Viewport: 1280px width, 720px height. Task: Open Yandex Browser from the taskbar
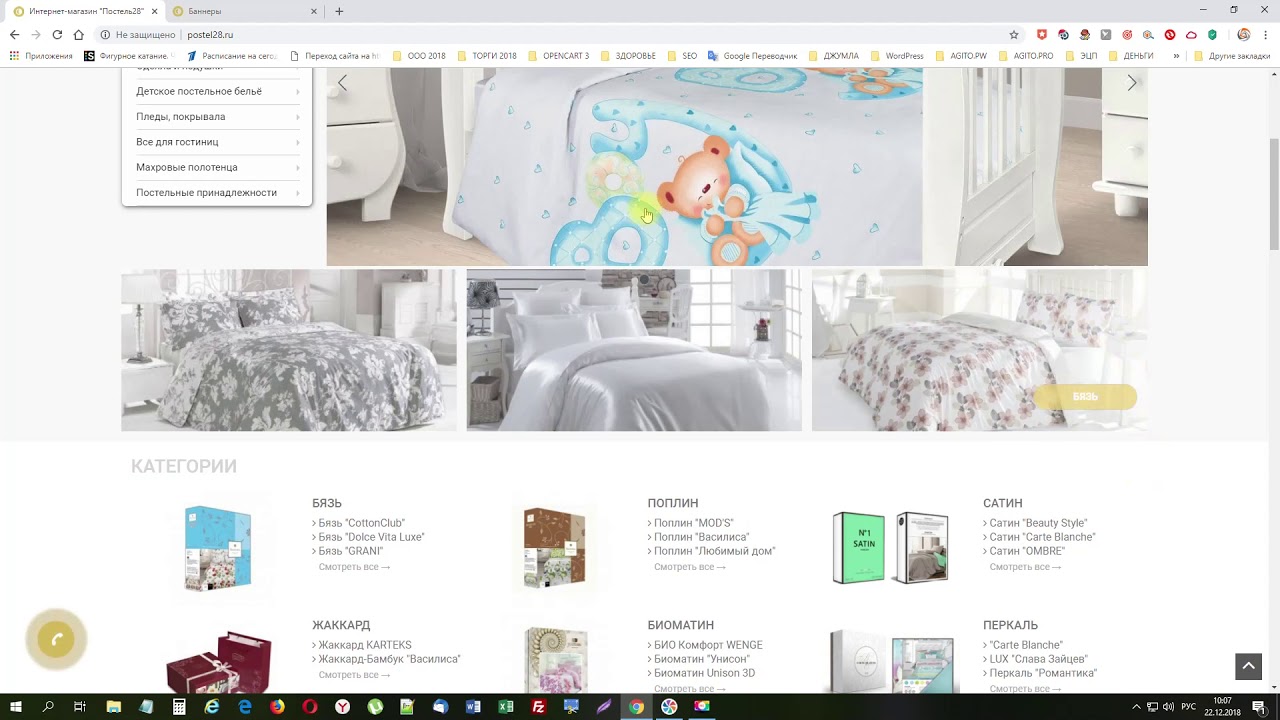[342, 706]
